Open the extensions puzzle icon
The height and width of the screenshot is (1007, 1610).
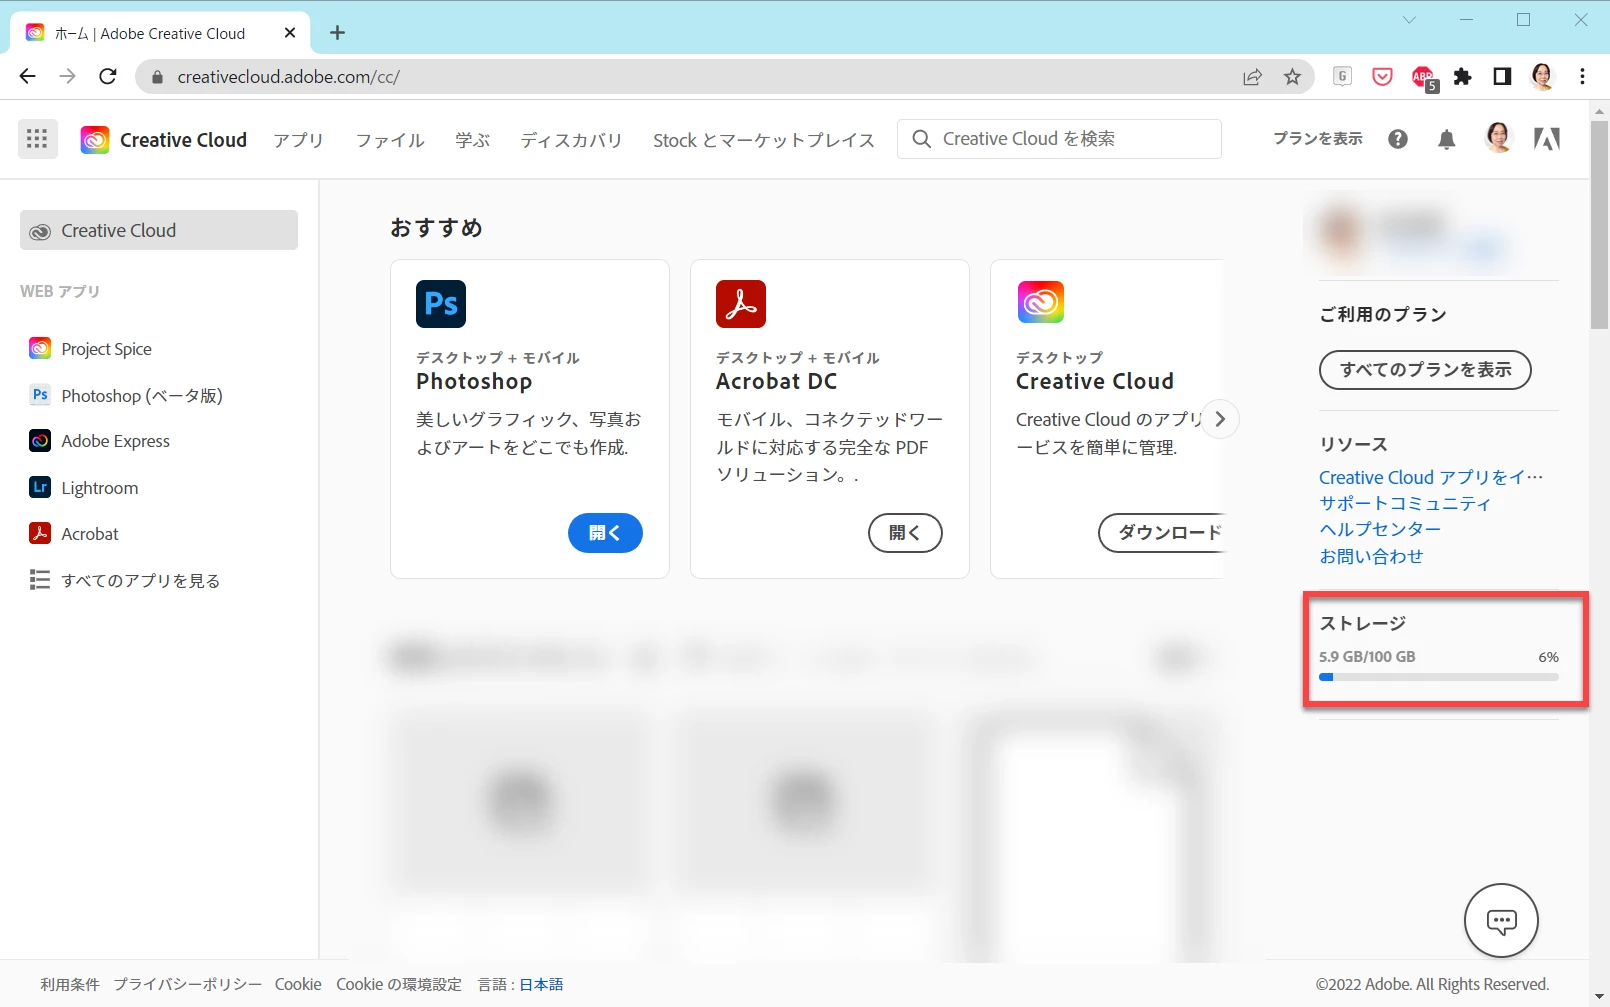[1463, 77]
